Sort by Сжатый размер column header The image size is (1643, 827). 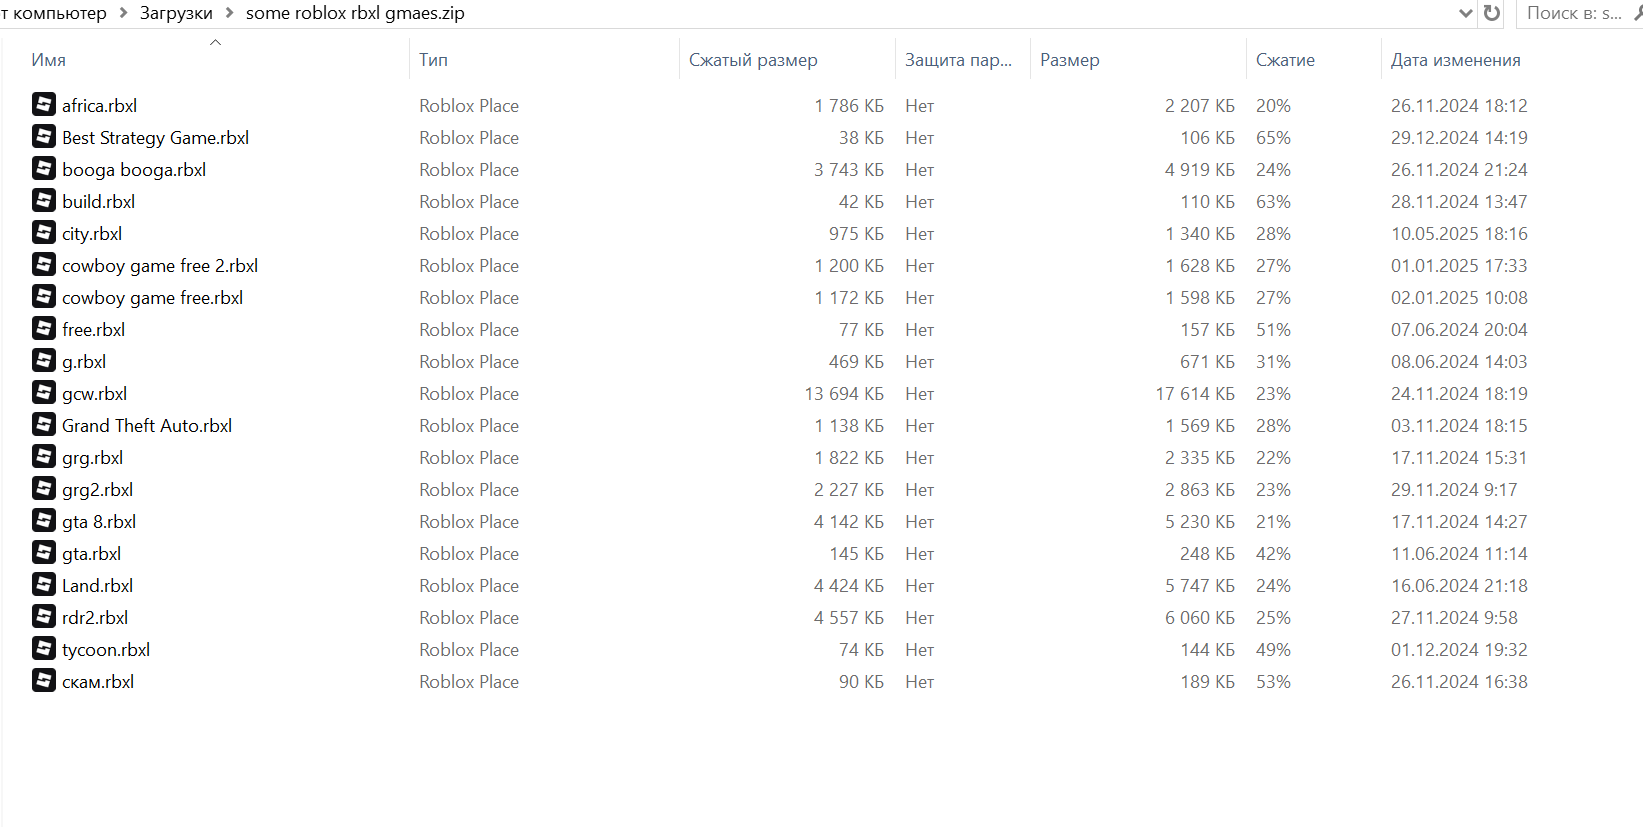tap(753, 60)
